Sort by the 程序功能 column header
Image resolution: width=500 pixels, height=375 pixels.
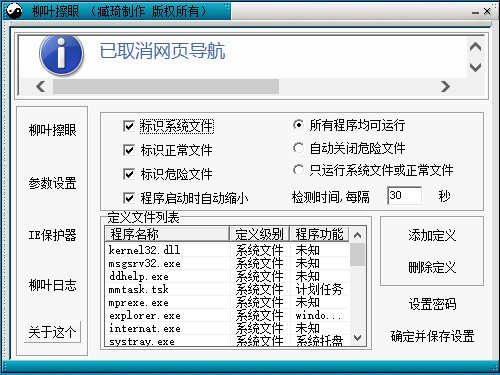pos(319,234)
